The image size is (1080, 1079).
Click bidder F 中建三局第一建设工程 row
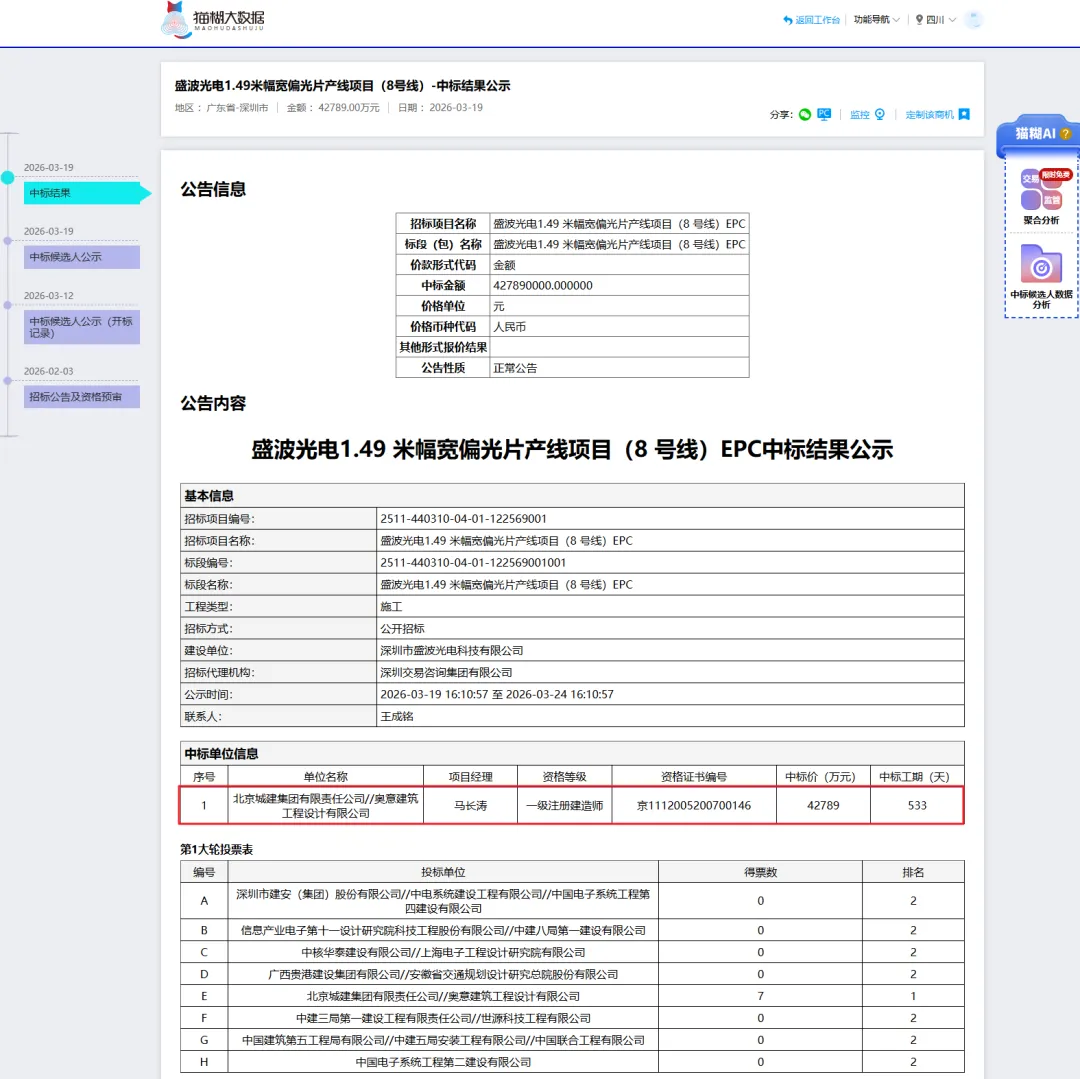click(x=572, y=1018)
